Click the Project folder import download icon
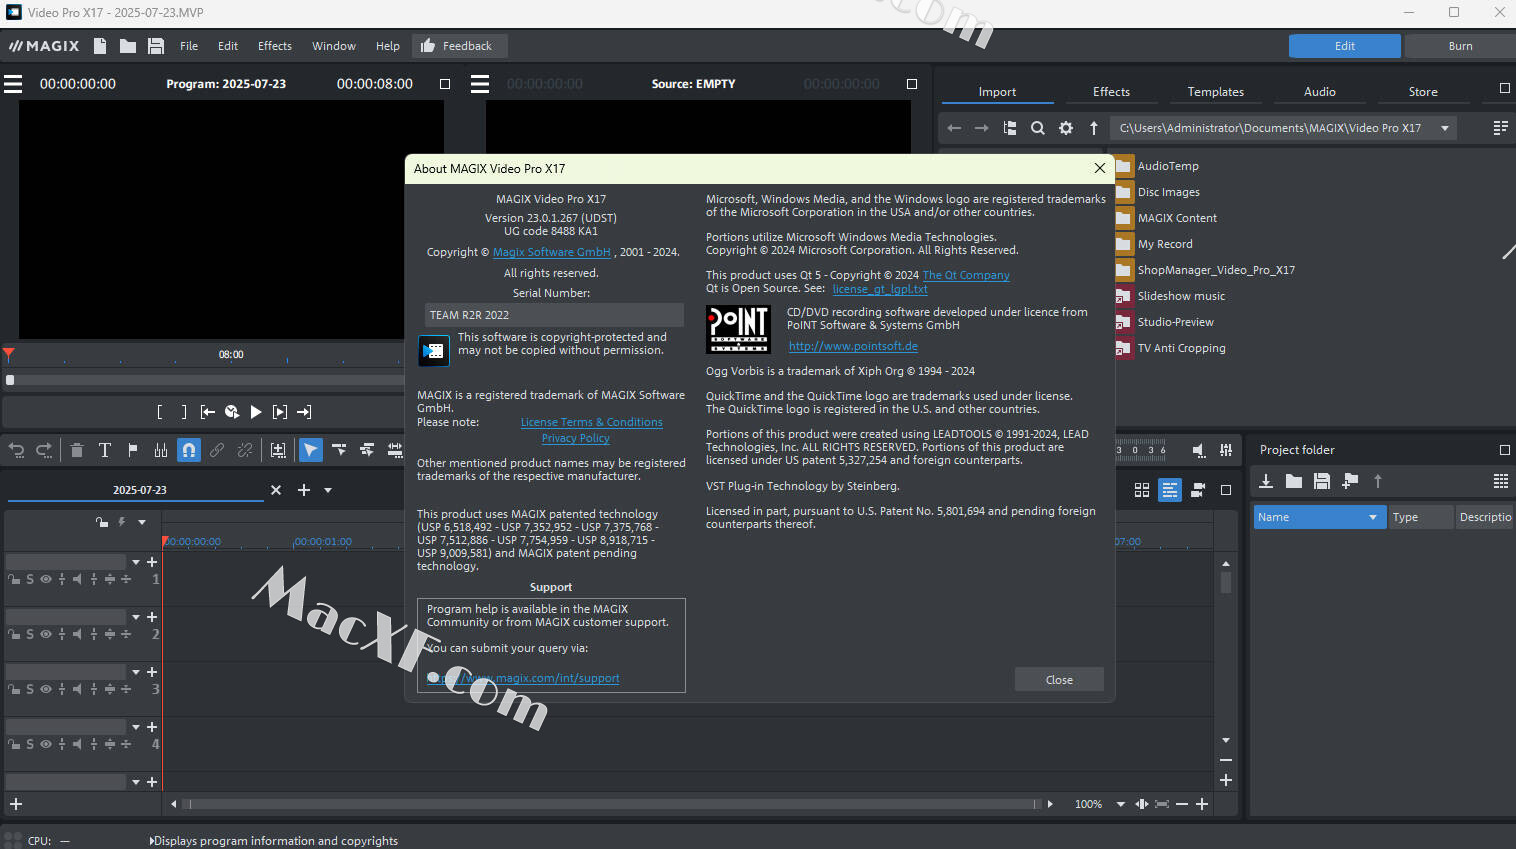 point(1266,481)
